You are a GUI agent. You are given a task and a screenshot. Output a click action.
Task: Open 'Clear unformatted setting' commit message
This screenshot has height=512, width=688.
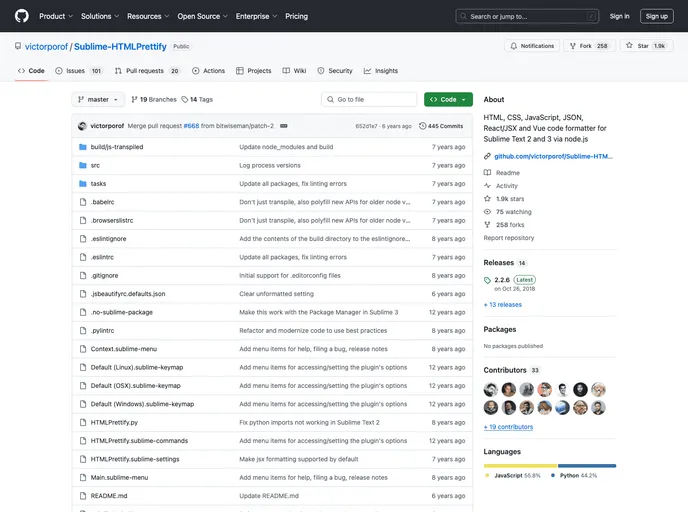pyautogui.click(x=276, y=294)
